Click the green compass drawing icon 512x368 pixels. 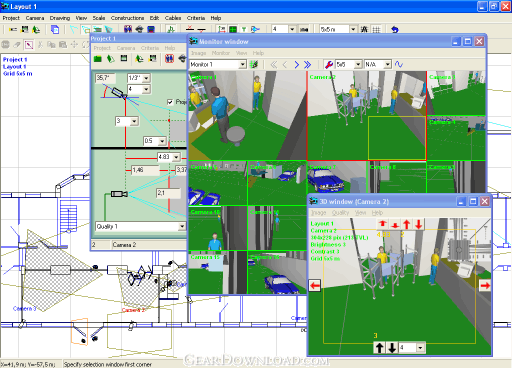point(171,30)
